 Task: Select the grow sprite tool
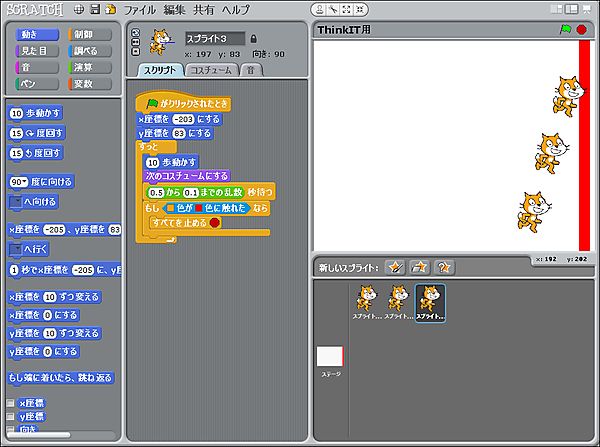(347, 10)
